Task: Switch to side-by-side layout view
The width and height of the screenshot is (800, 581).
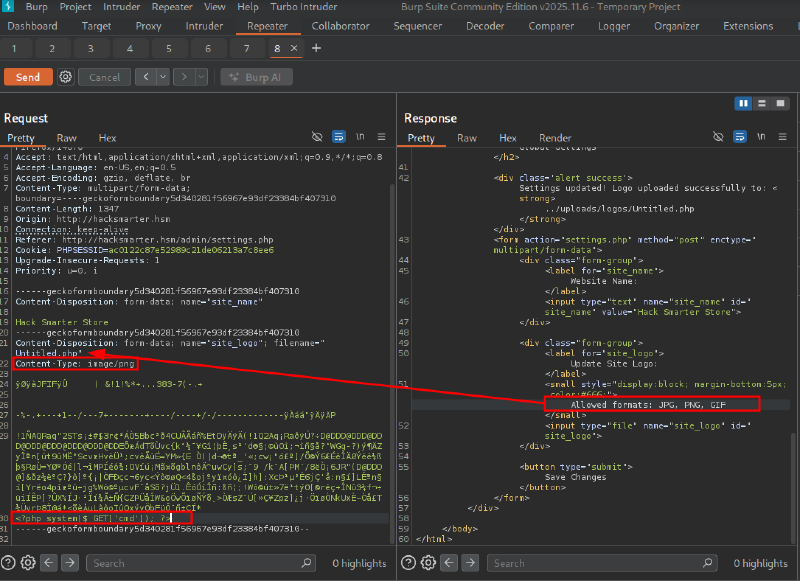Action: click(x=743, y=104)
